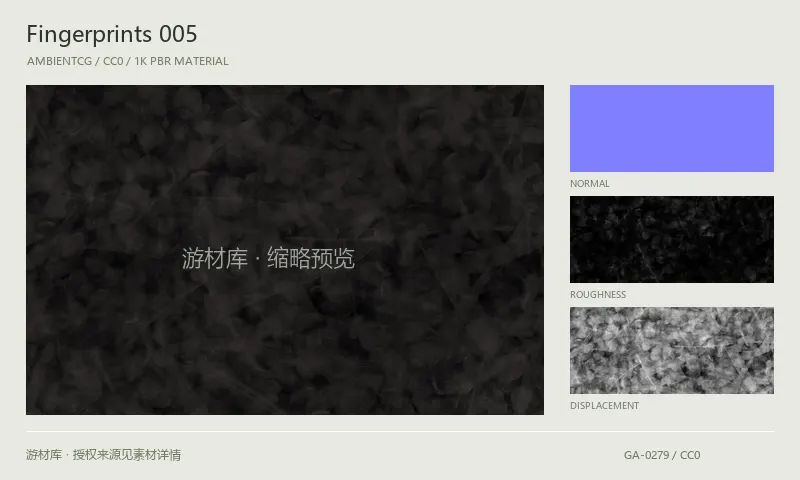Select the dark Roughness map thumbnail
Image resolution: width=800 pixels, height=480 pixels.
point(671,239)
